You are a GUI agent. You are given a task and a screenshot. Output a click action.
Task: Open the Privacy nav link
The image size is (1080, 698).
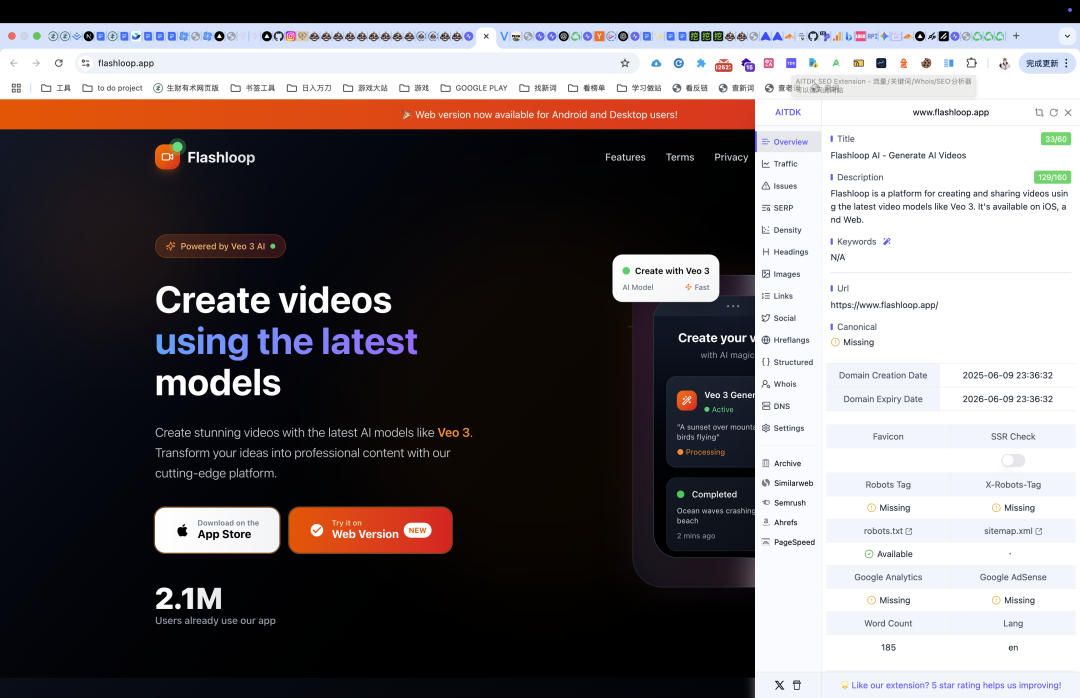[731, 157]
